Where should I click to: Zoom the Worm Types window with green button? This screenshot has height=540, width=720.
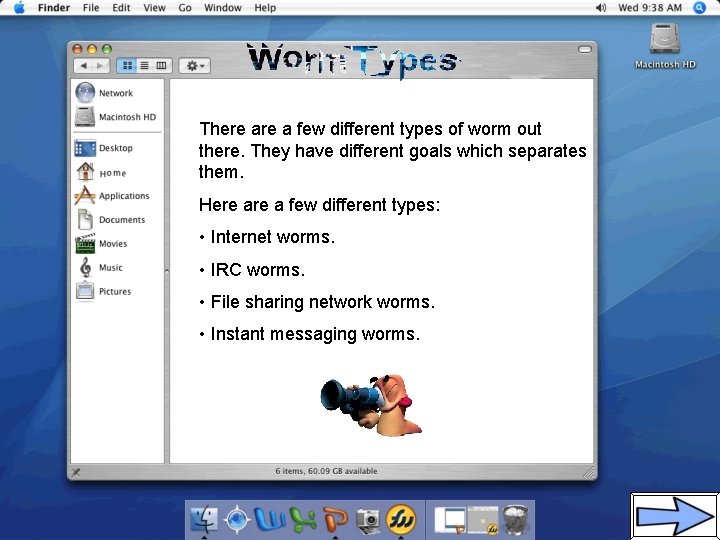pyautogui.click(x=107, y=49)
